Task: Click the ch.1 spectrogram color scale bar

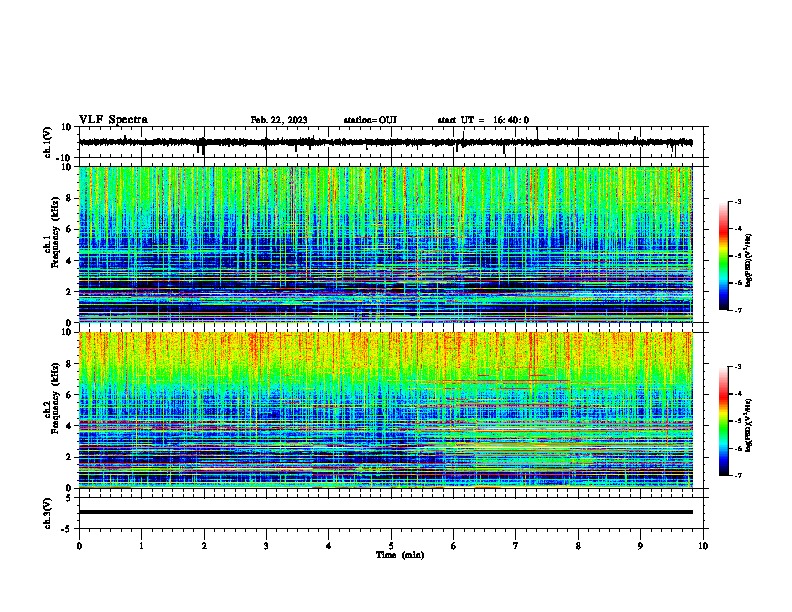Action: point(724,256)
